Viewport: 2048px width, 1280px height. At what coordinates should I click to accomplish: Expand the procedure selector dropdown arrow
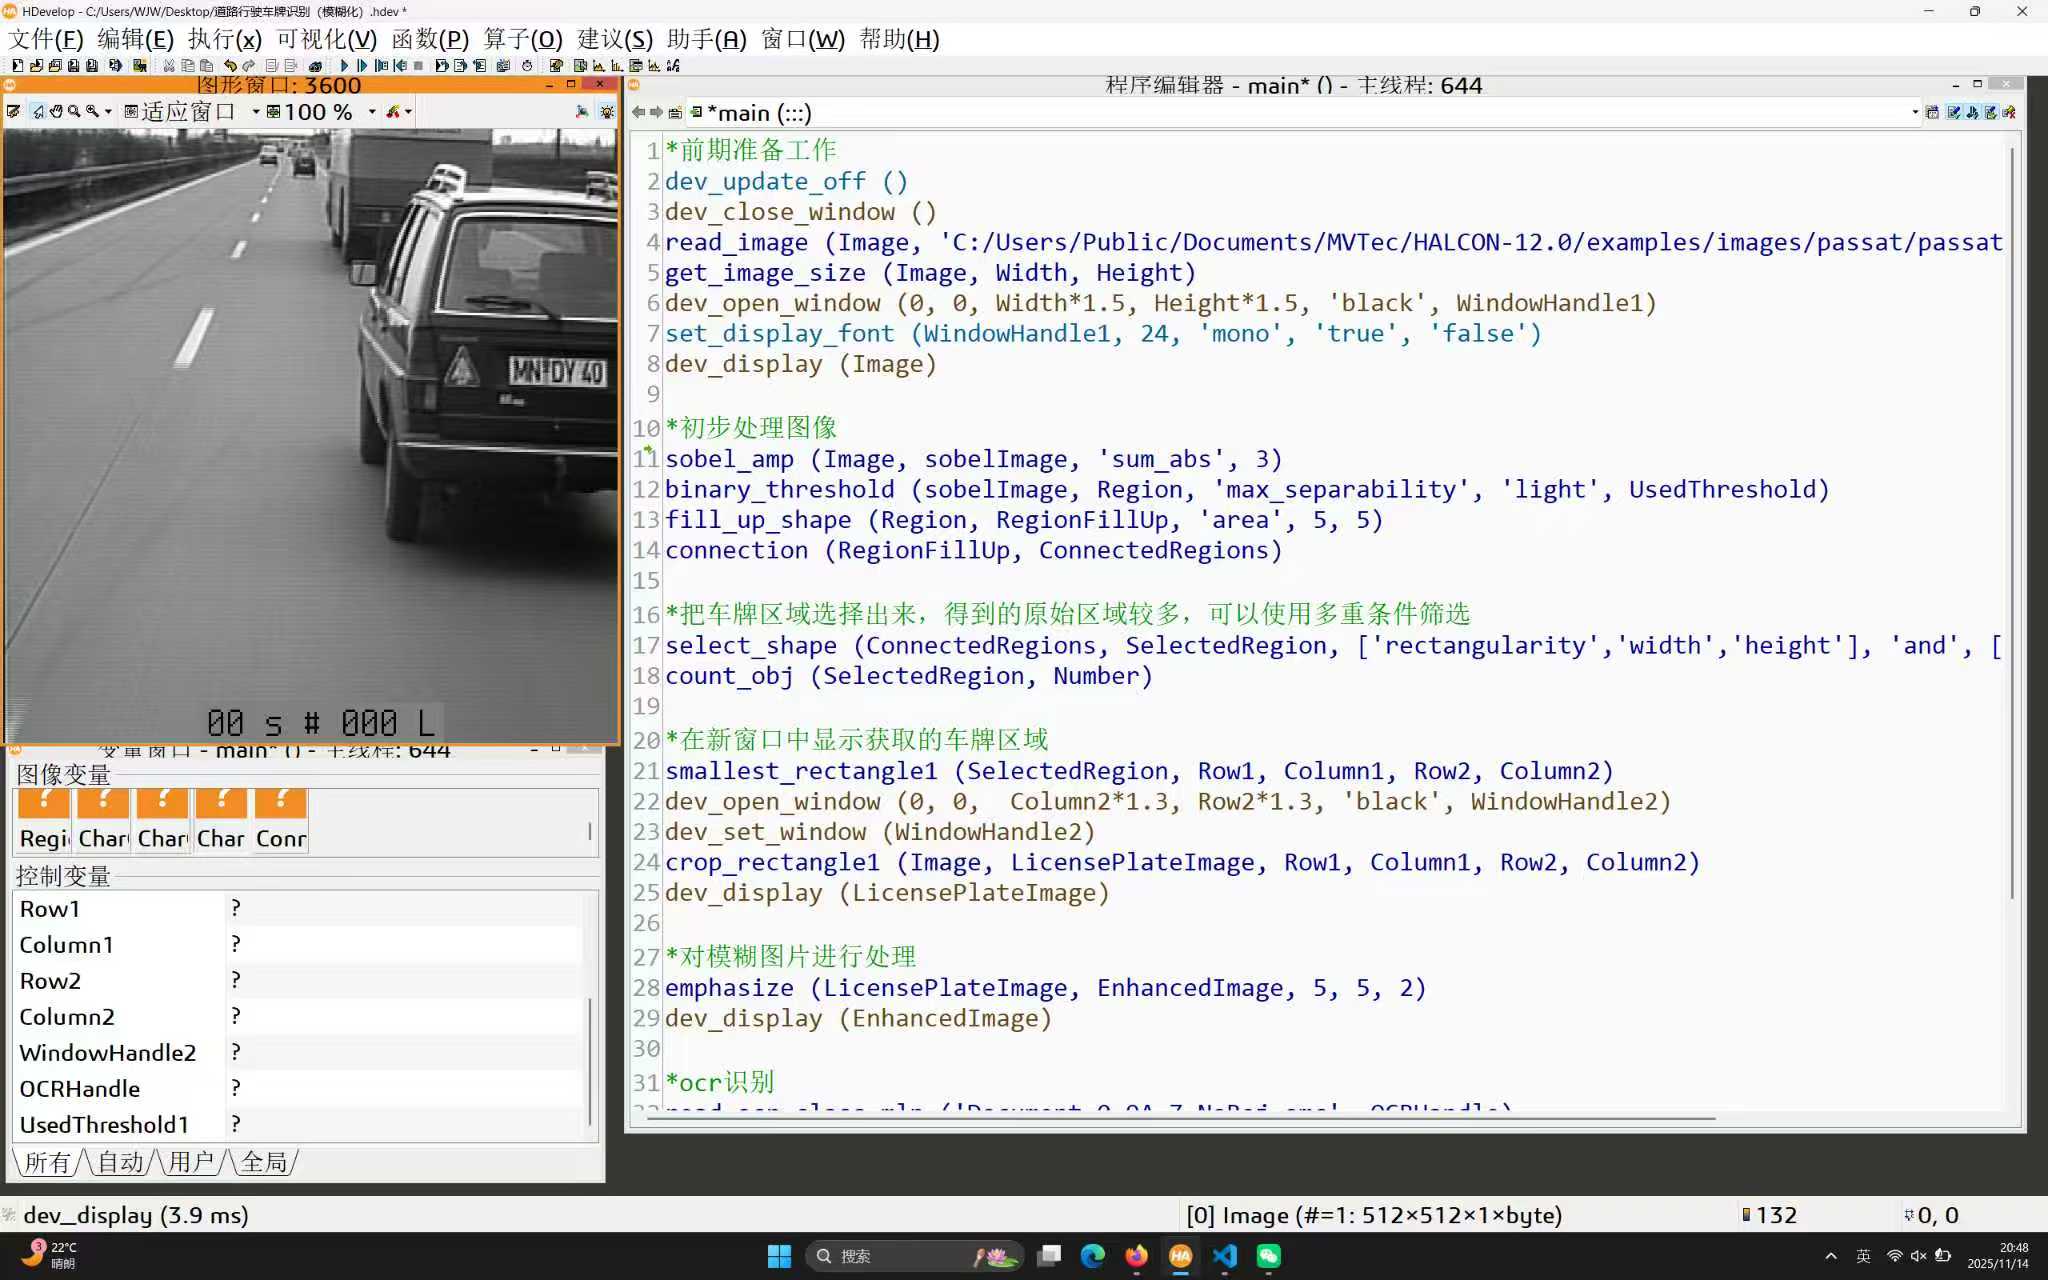pyautogui.click(x=1915, y=113)
